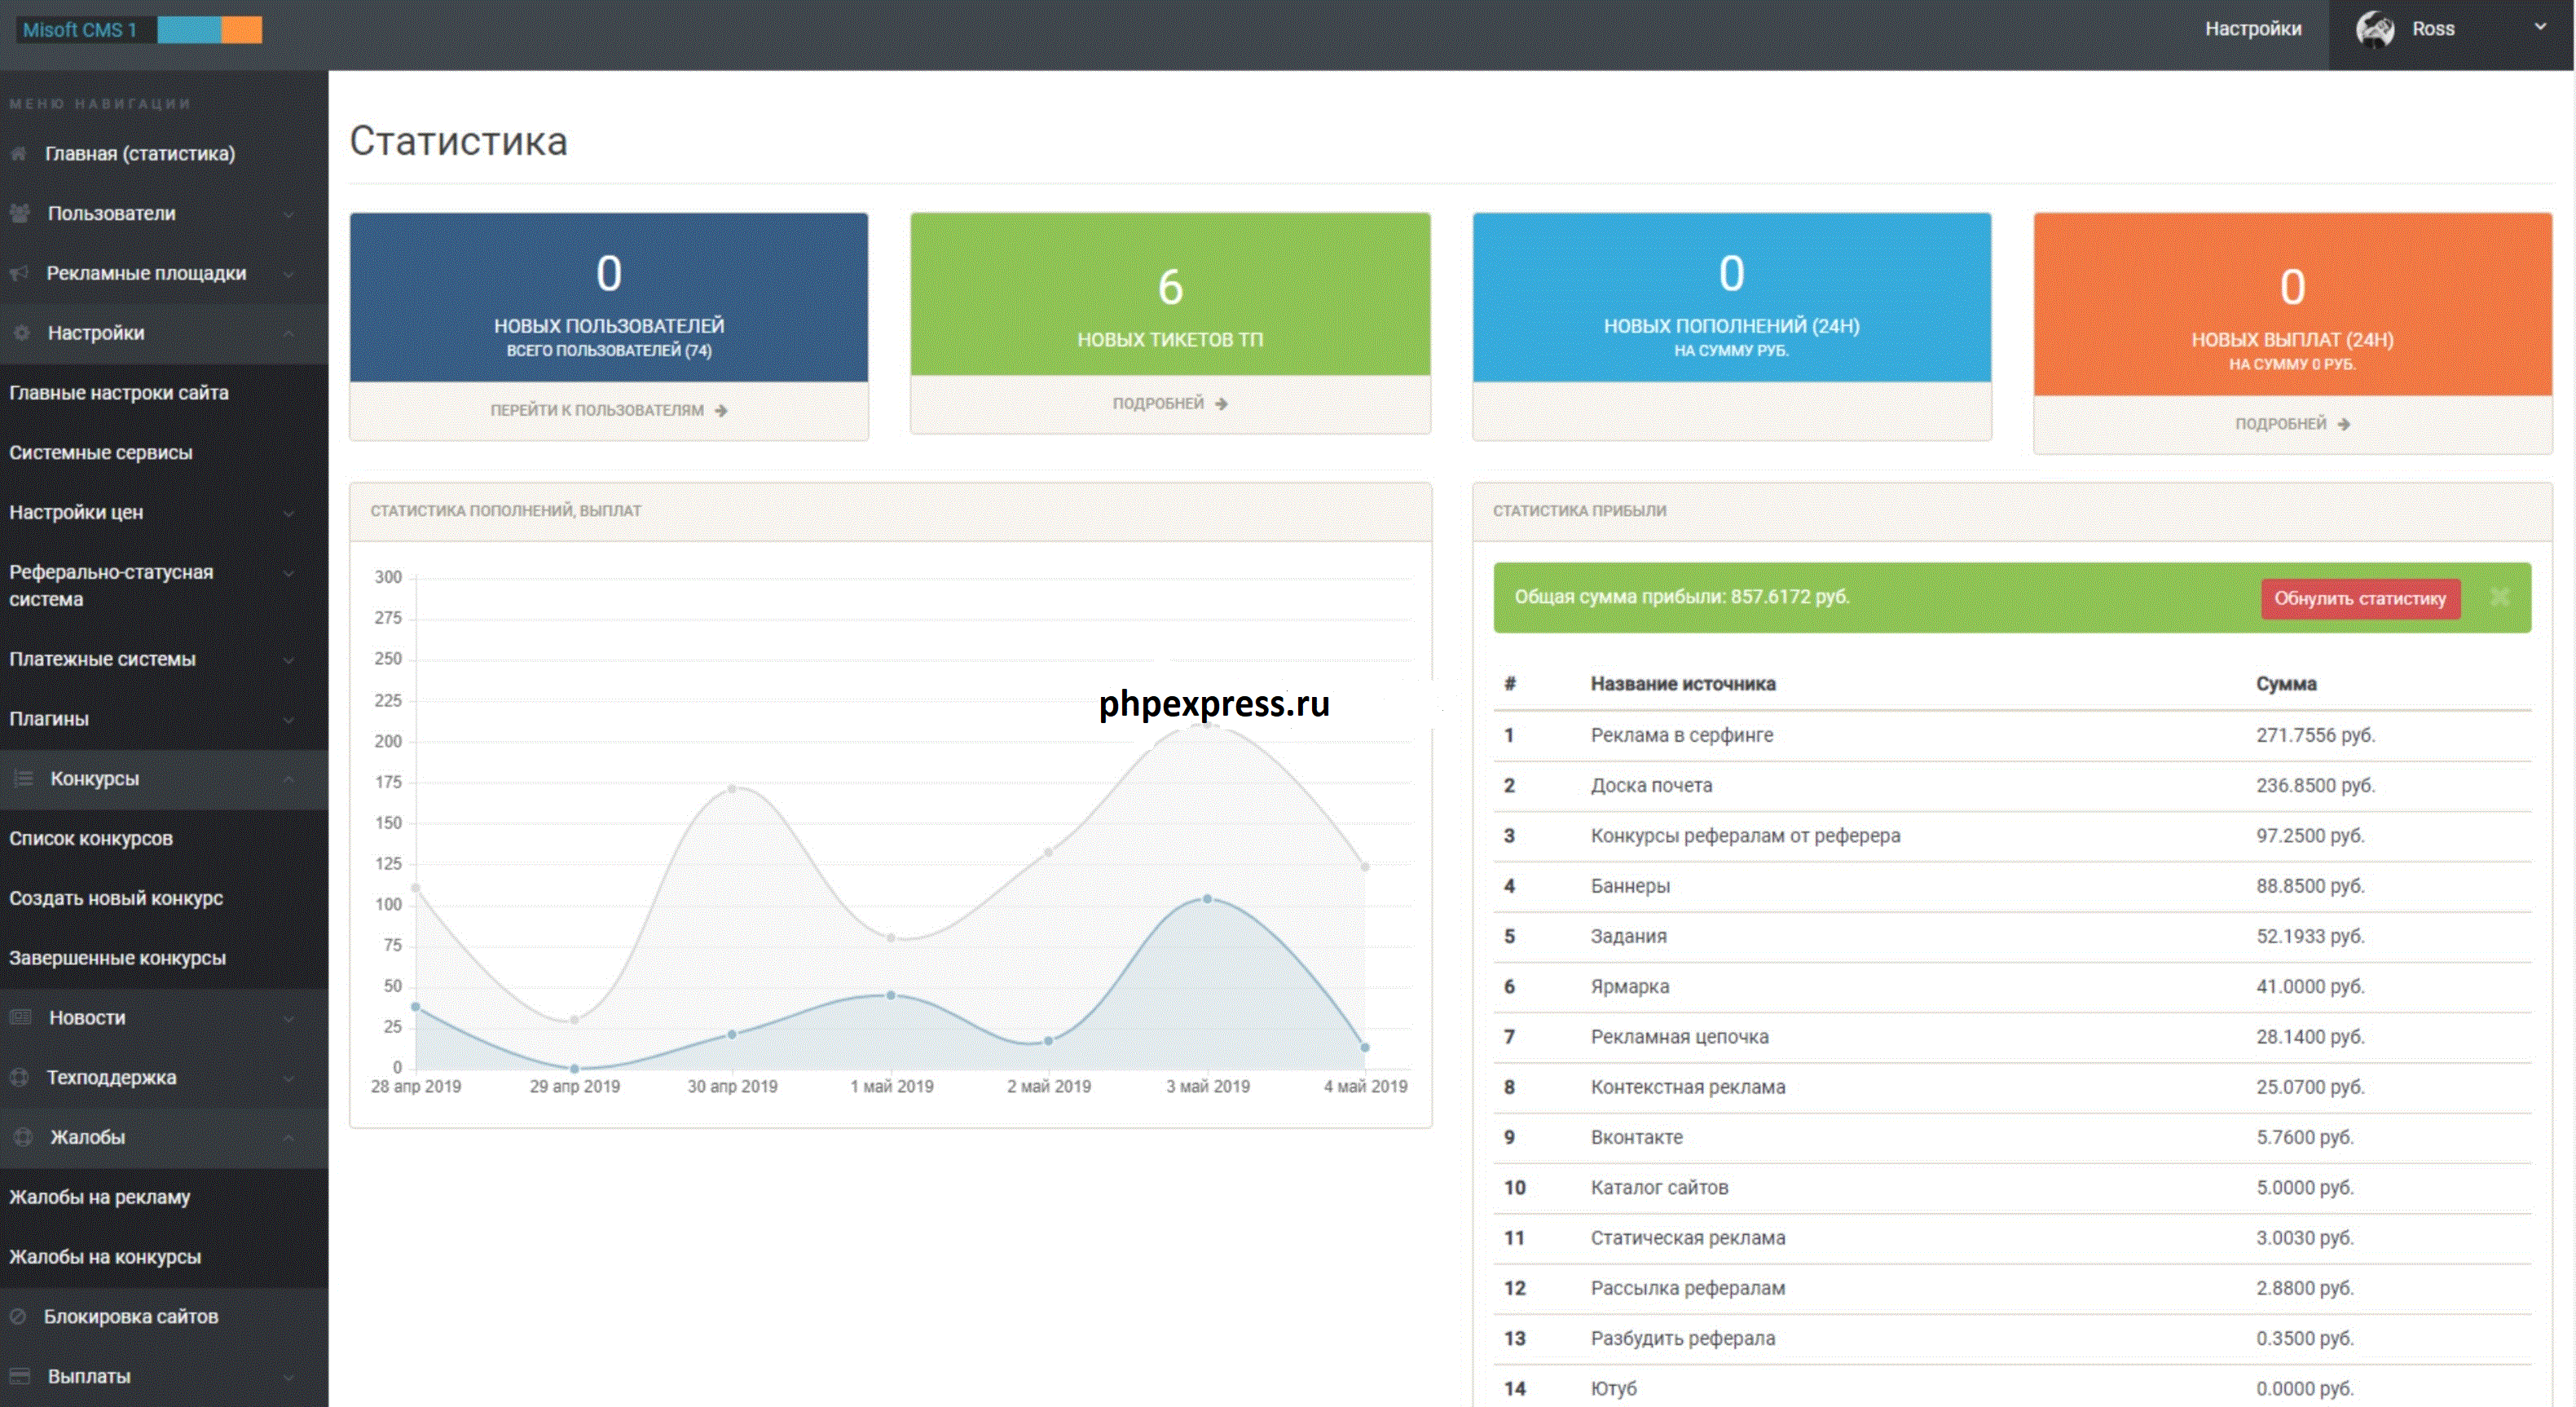The height and width of the screenshot is (1407, 2576).
Task: Click arrow icon beside Подробней under payouts card
Action: tap(2344, 424)
